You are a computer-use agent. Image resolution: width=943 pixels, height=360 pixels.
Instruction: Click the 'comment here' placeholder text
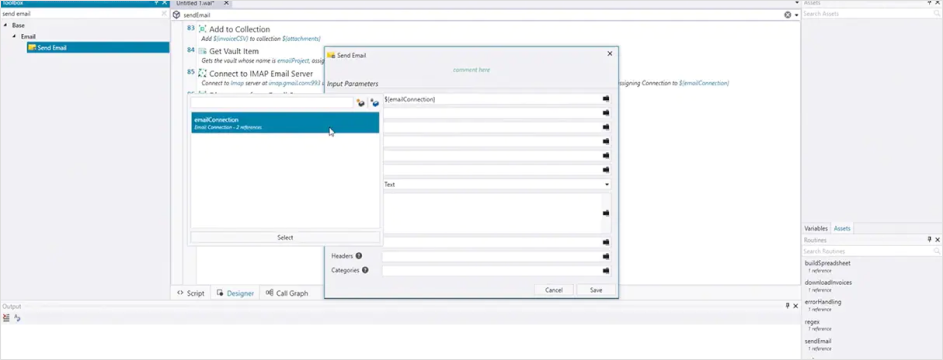472,70
